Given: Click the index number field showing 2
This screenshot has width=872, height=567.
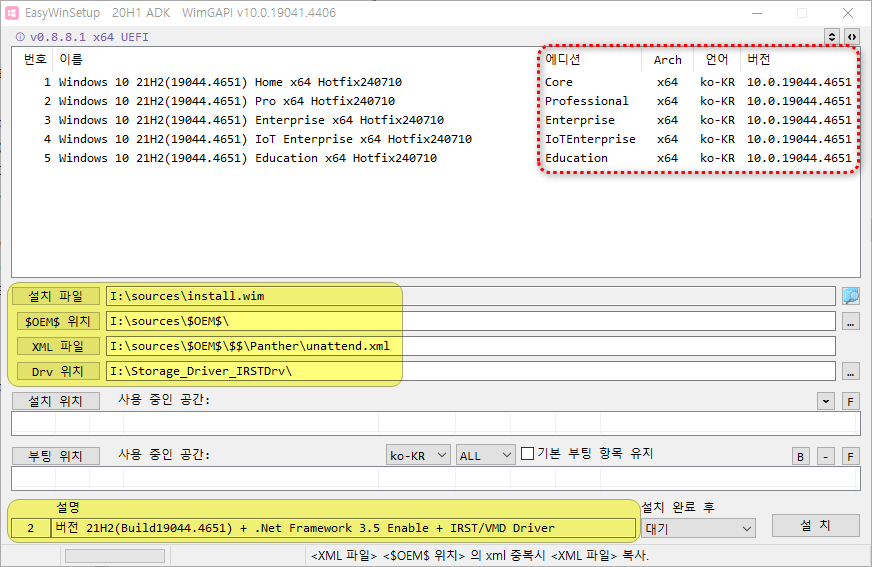Looking at the screenshot, I should [31, 528].
